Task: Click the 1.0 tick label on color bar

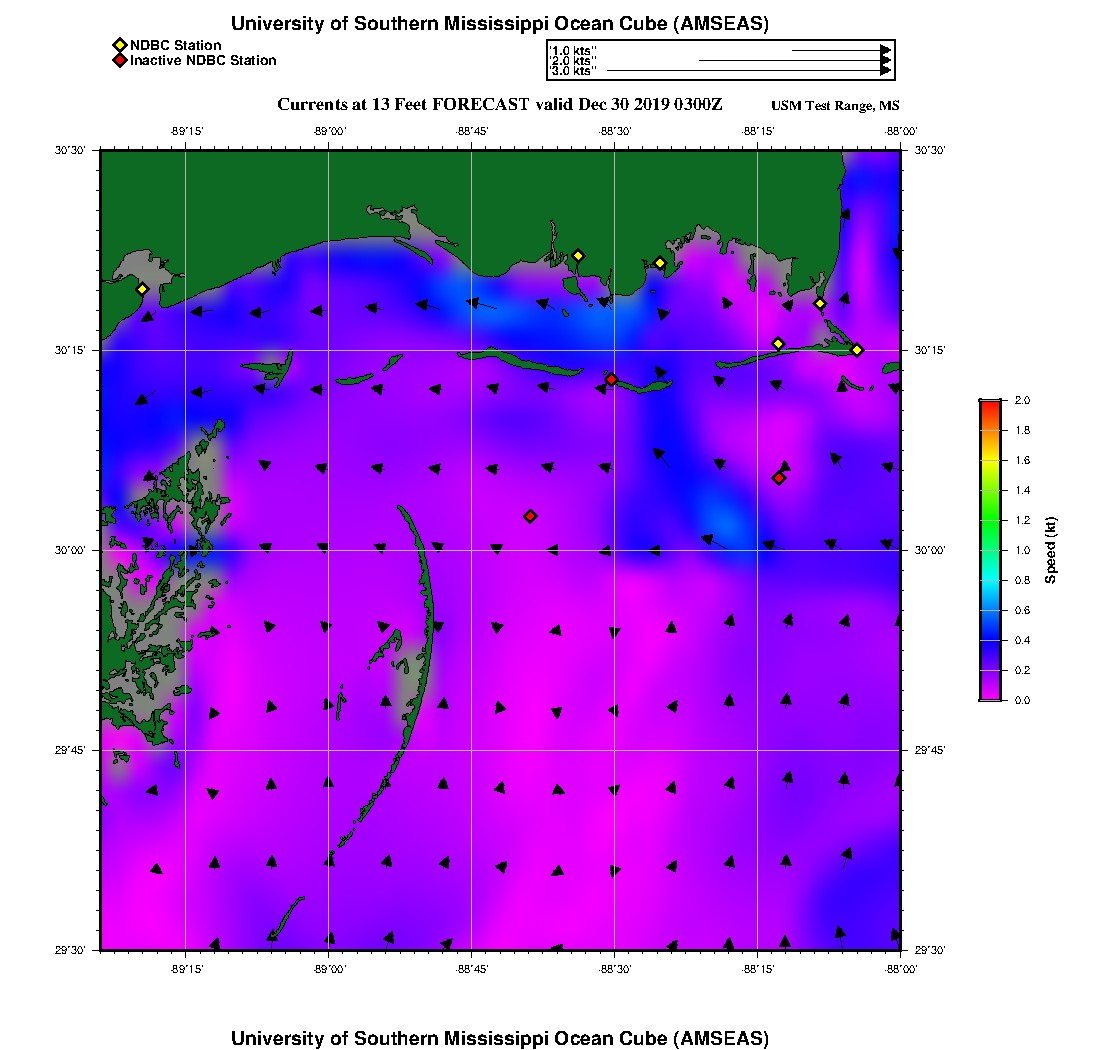Action: coord(1022,550)
